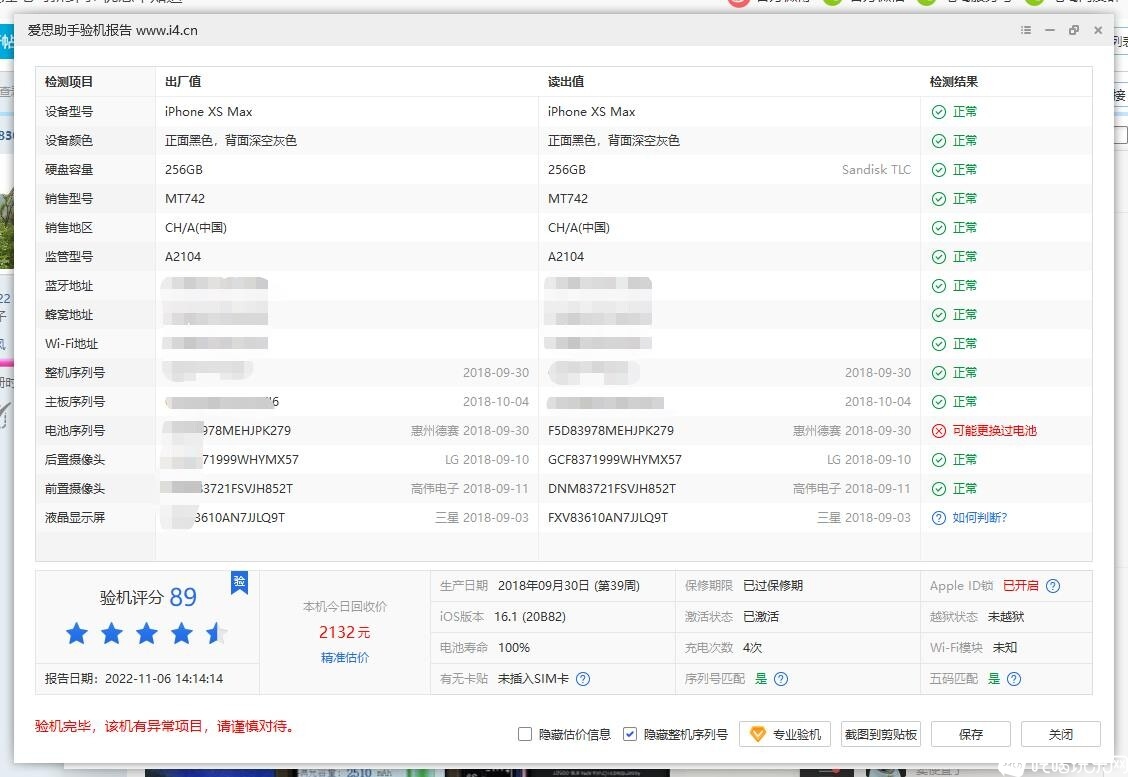Viewport: 1128px width, 777px height.
Task: Click the green check icon in 主板序列号 row
Action: [939, 401]
